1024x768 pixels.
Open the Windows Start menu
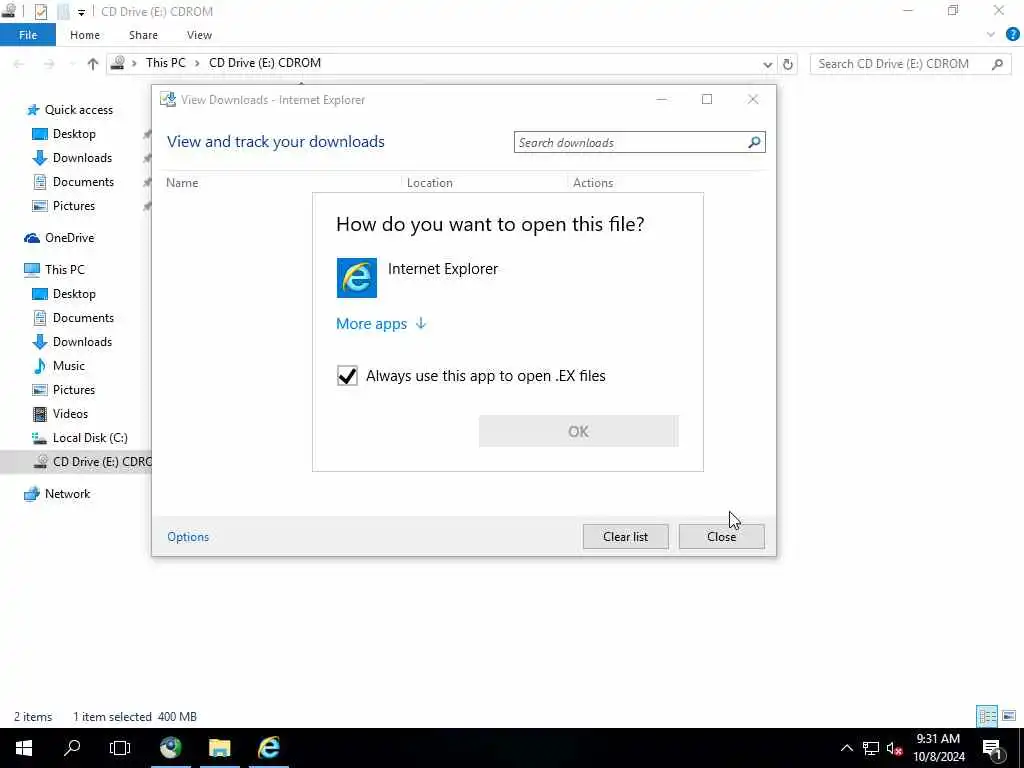(x=24, y=748)
